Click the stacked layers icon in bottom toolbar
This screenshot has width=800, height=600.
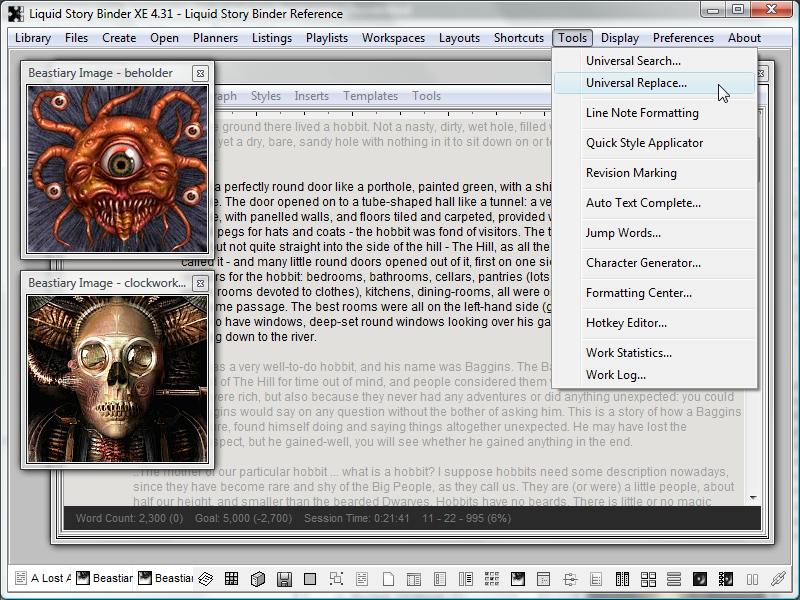pyautogui.click(x=206, y=579)
